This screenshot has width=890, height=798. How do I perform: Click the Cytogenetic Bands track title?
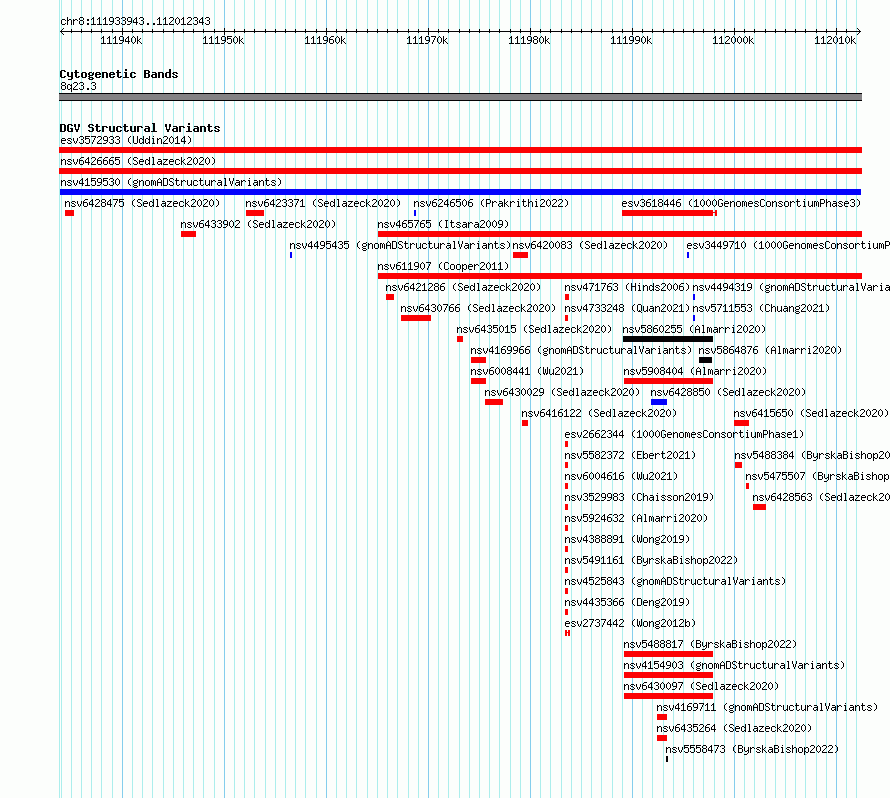coord(119,74)
